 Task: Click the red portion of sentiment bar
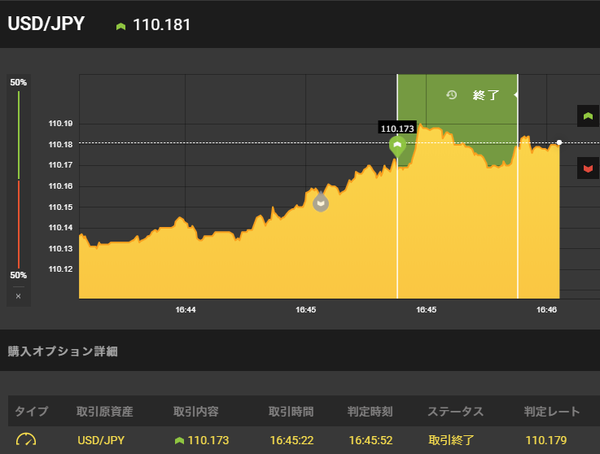coord(19,224)
